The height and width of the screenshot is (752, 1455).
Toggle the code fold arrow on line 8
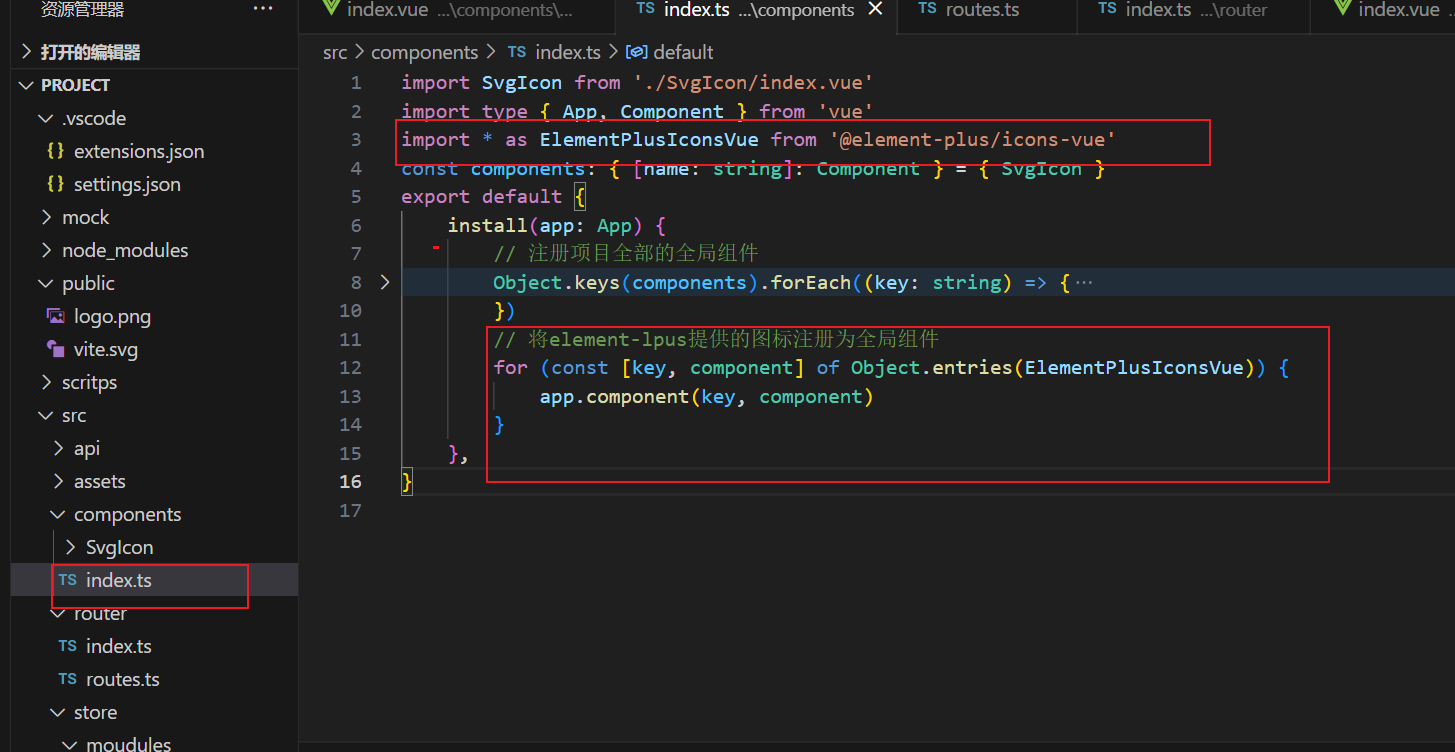click(385, 282)
